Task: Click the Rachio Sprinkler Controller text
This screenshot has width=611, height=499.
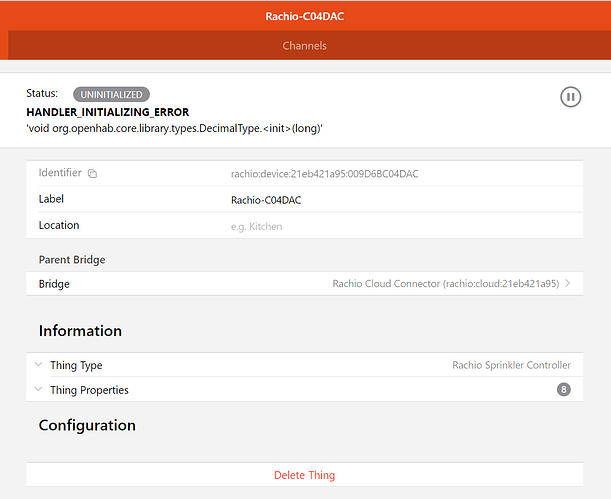Action: click(511, 365)
